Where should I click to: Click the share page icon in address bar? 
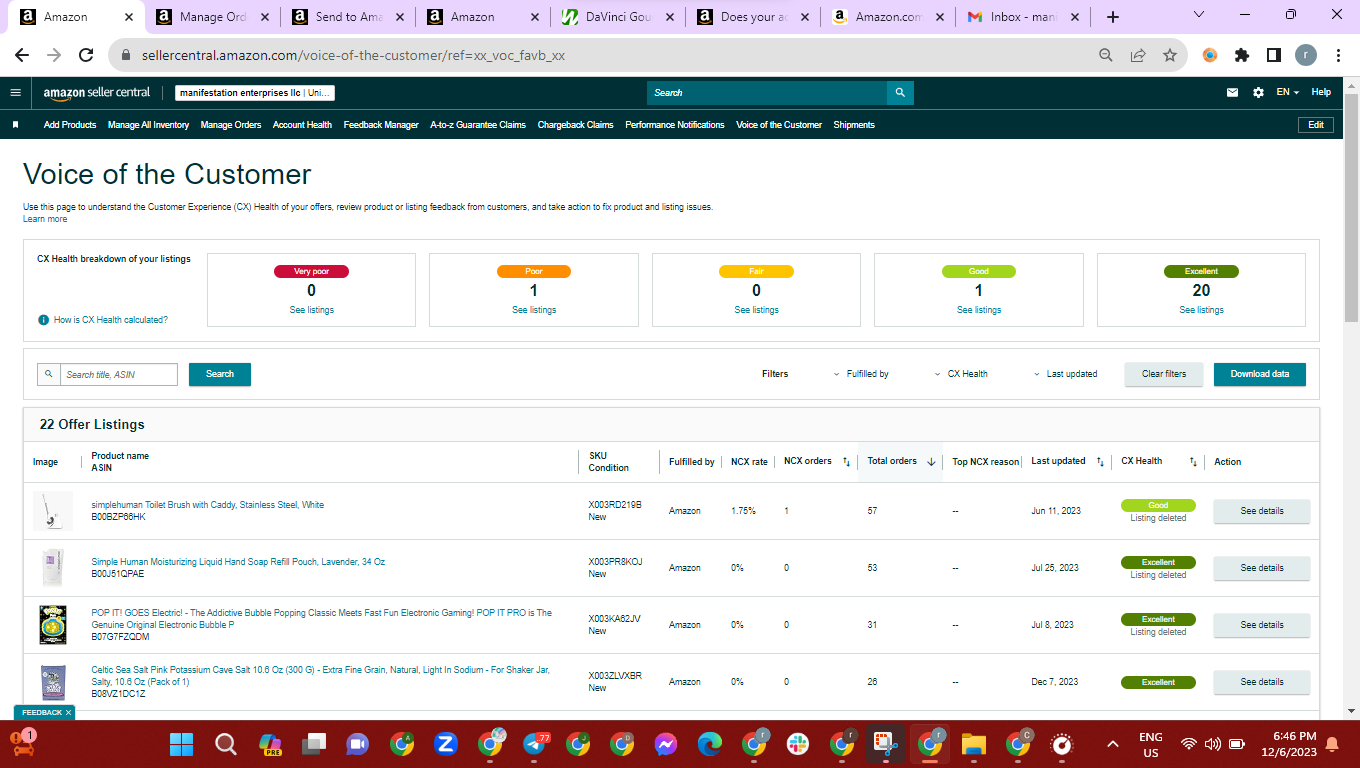click(1138, 56)
